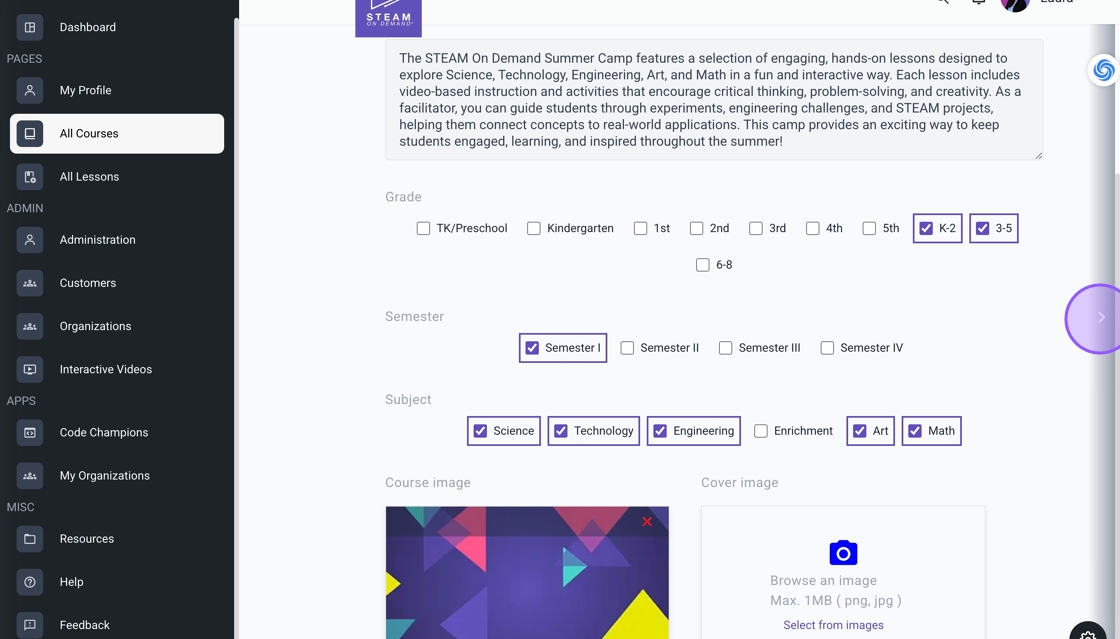
Task: Click the STEAM On Demand logo
Action: click(x=388, y=17)
